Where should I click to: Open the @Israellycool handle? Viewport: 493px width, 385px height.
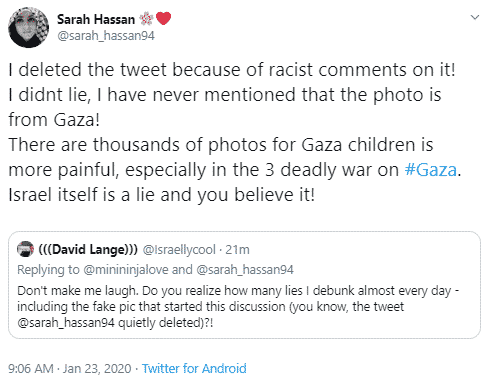pyautogui.click(x=179, y=250)
